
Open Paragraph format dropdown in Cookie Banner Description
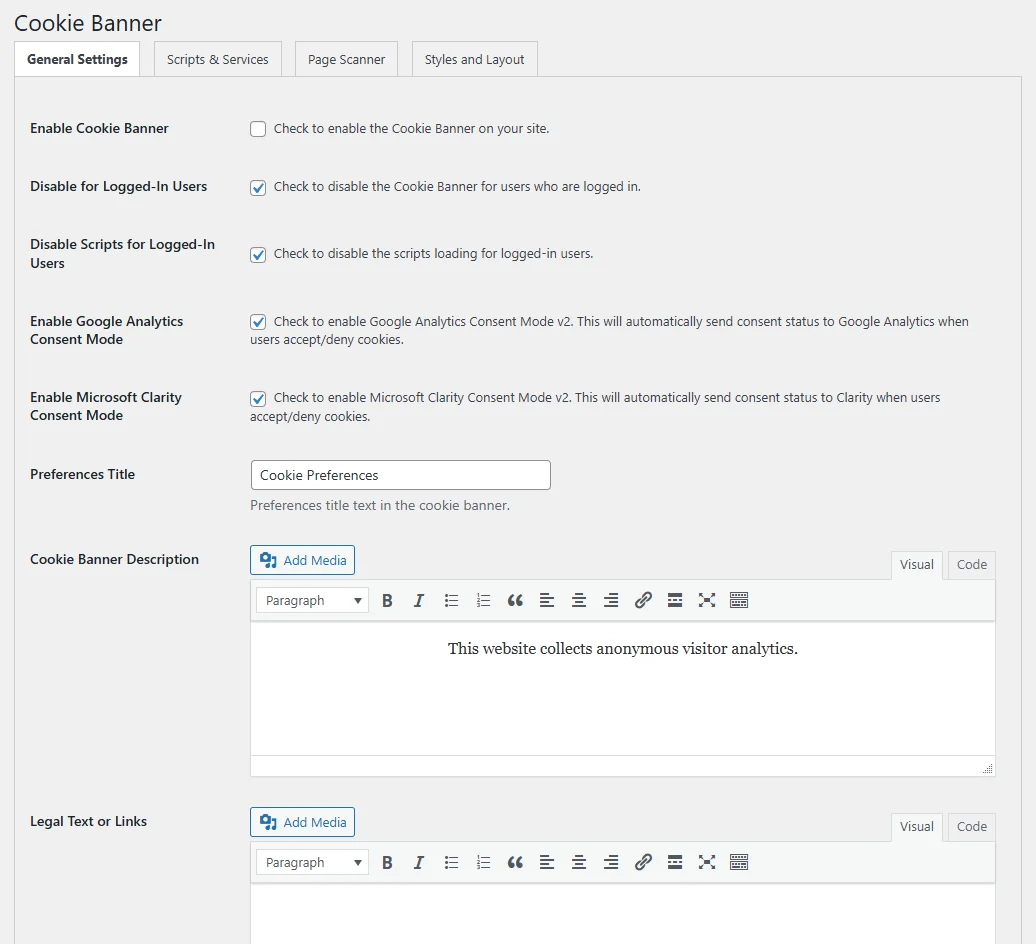click(x=312, y=601)
